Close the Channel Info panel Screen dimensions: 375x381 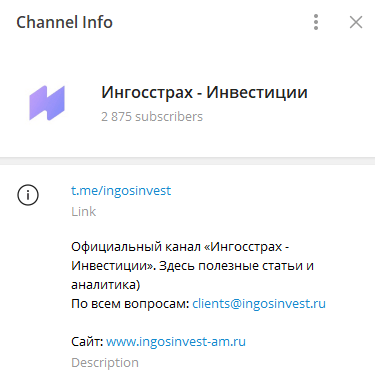(356, 22)
